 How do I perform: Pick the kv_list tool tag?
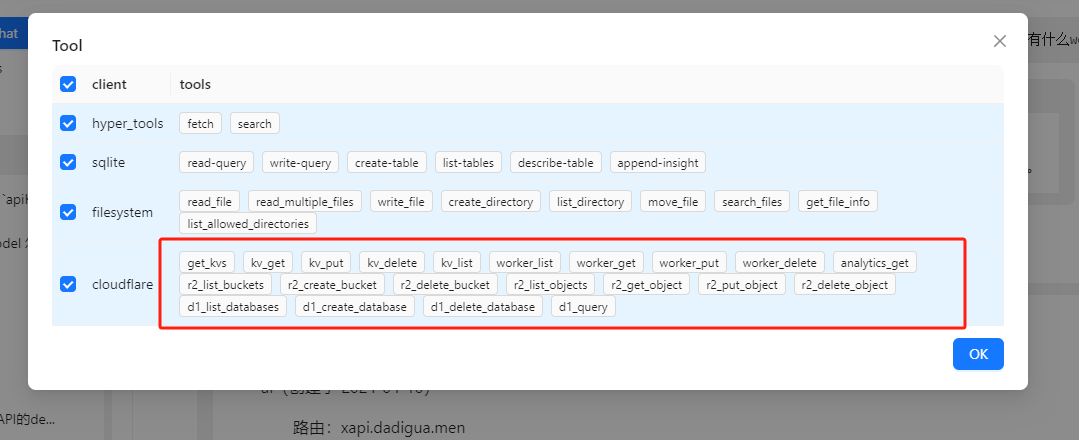[x=457, y=262]
